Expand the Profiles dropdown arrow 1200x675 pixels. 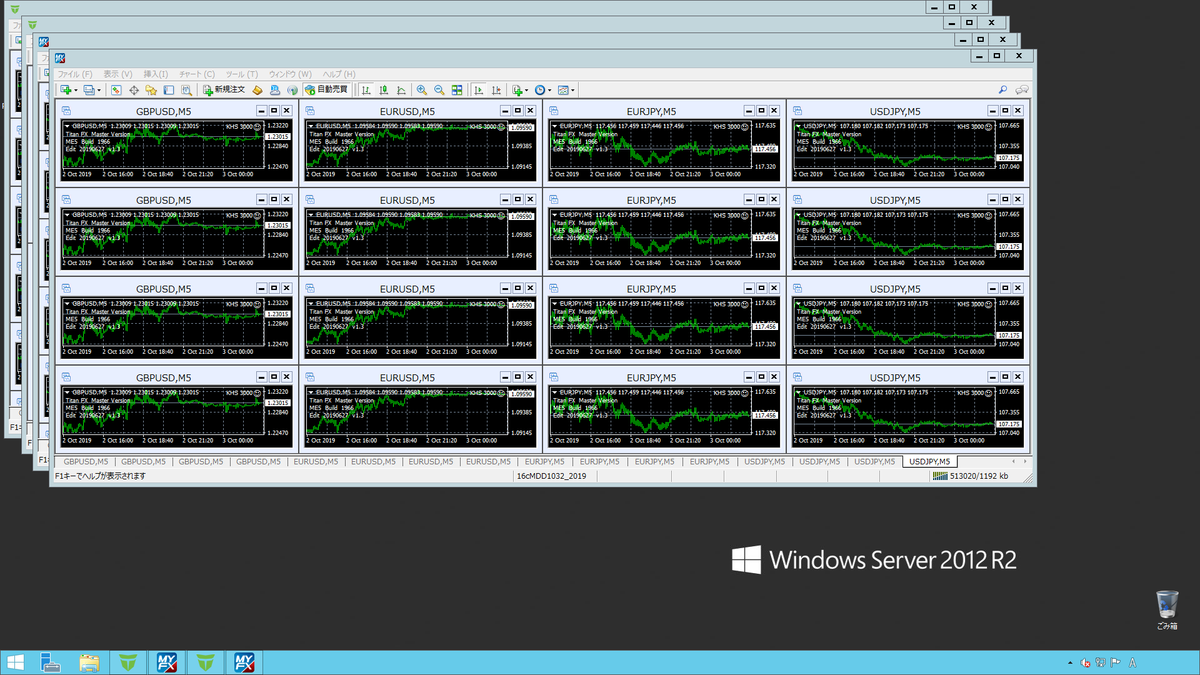pos(99,90)
